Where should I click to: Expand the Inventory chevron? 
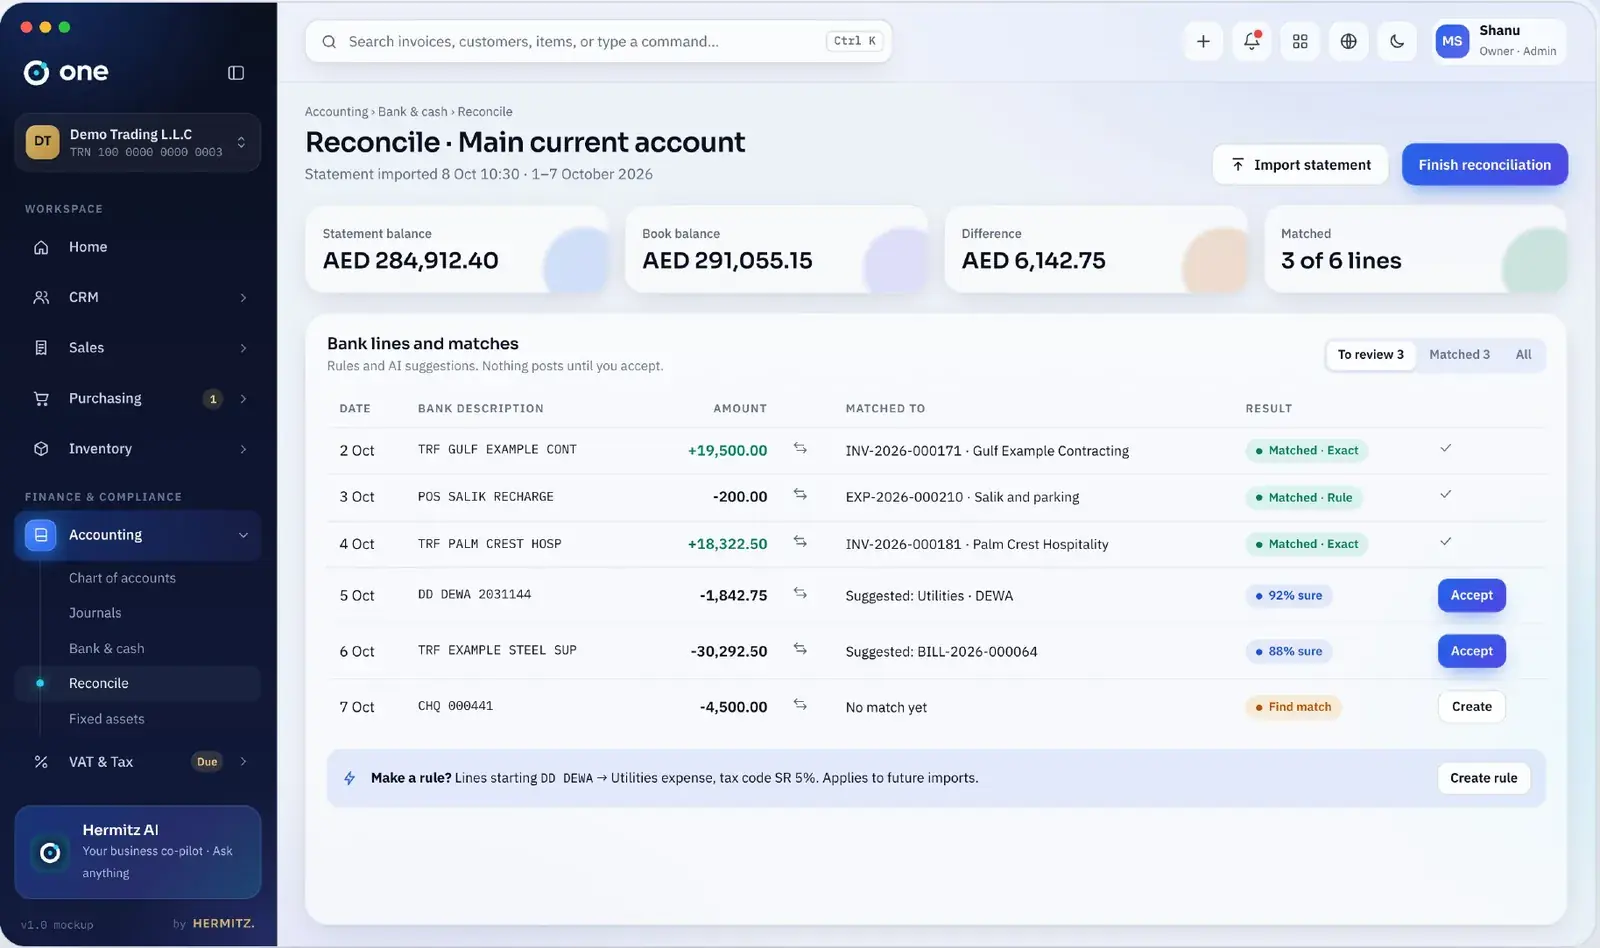(243, 449)
